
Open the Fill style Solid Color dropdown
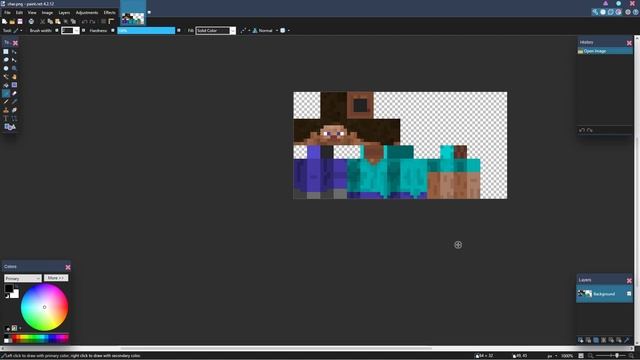(x=216, y=31)
